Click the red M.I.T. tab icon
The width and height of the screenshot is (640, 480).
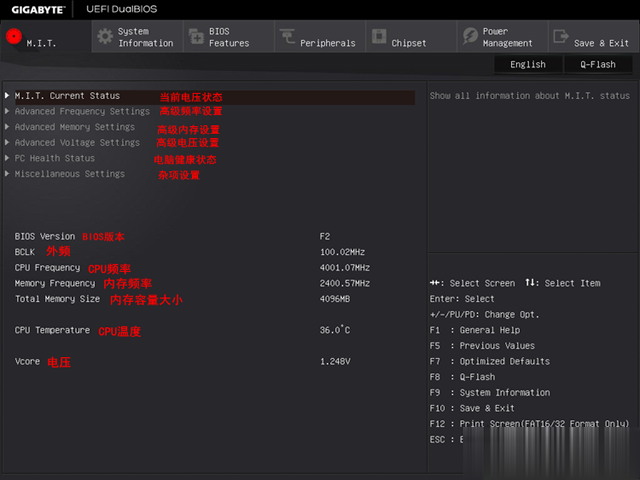click(x=14, y=36)
